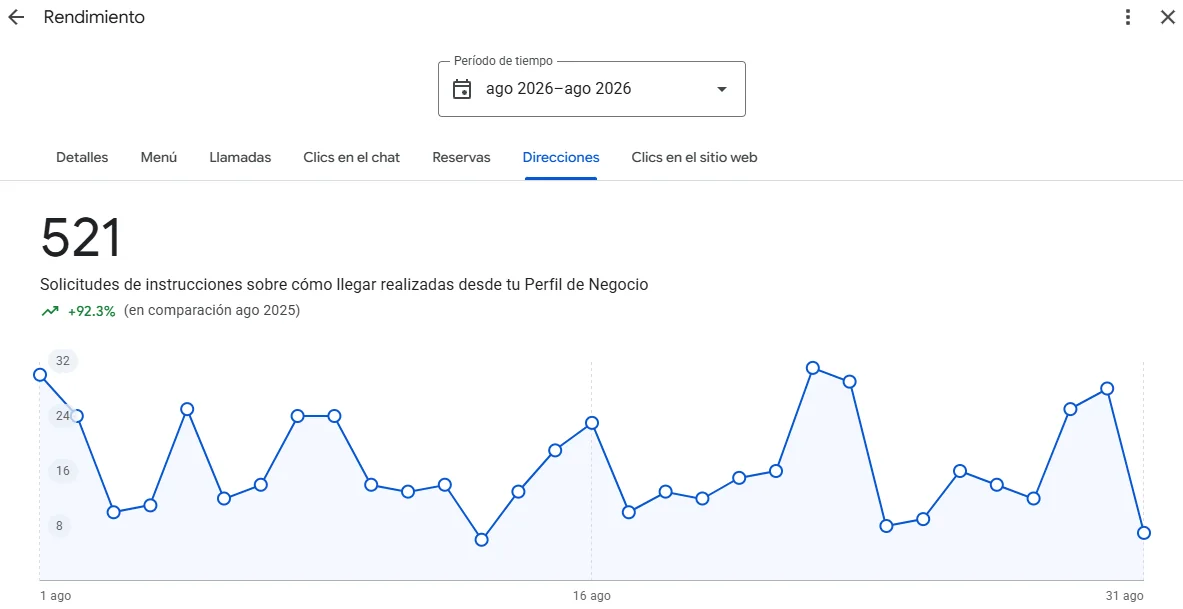Open the Clics en el sitio web tab

pyautogui.click(x=694, y=158)
